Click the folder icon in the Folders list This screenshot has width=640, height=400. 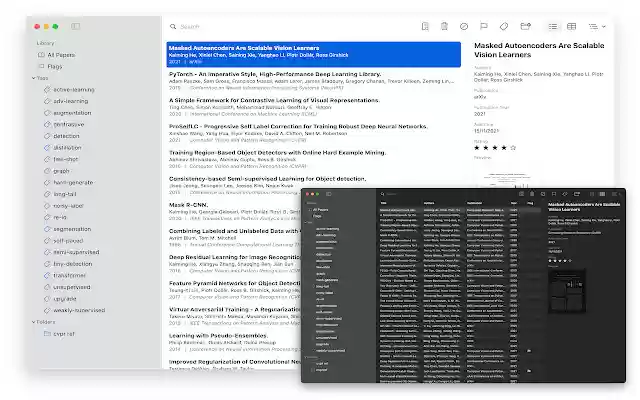pyautogui.click(x=47, y=333)
